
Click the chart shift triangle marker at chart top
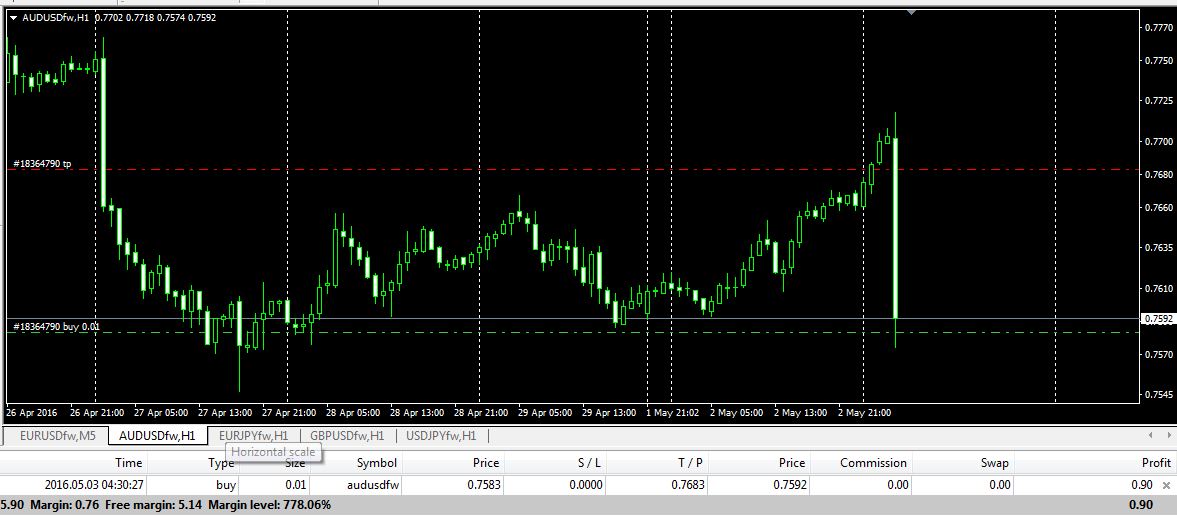click(912, 12)
